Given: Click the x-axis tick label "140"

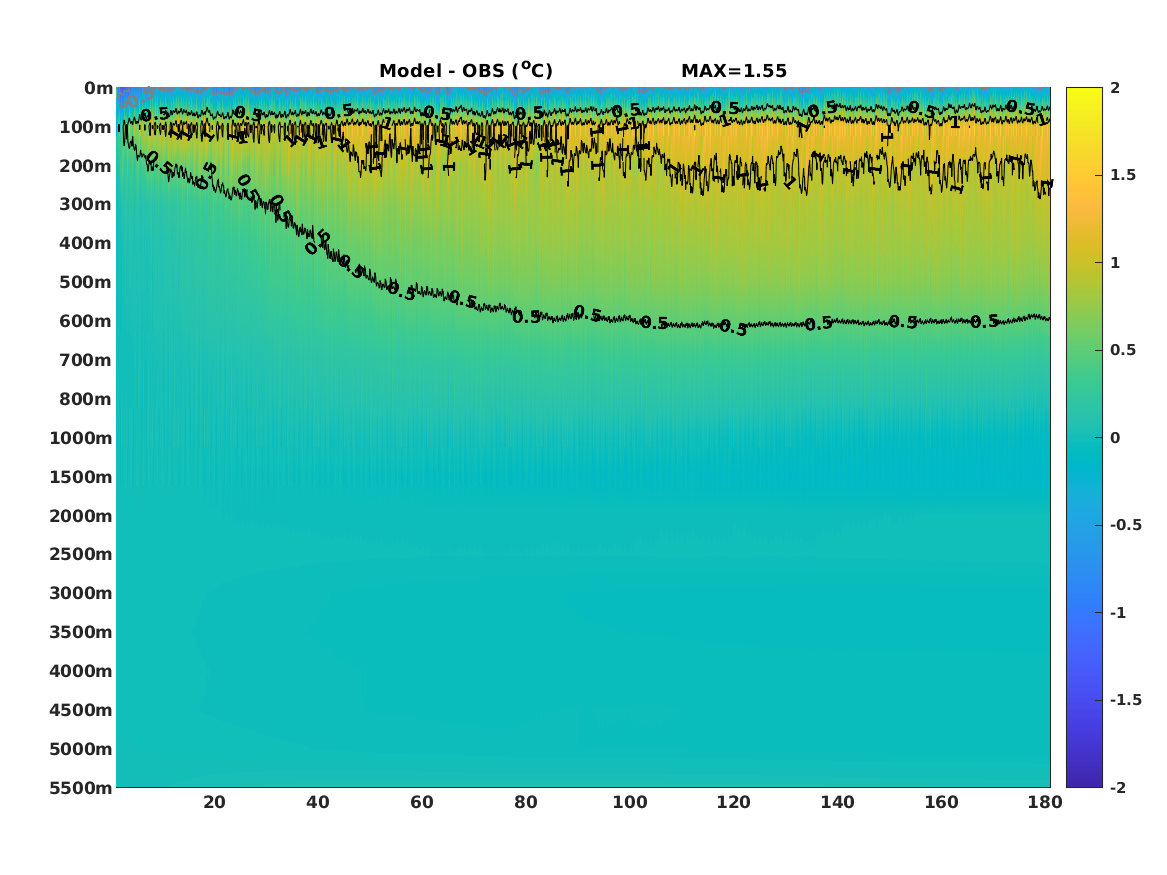Looking at the screenshot, I should (x=837, y=802).
